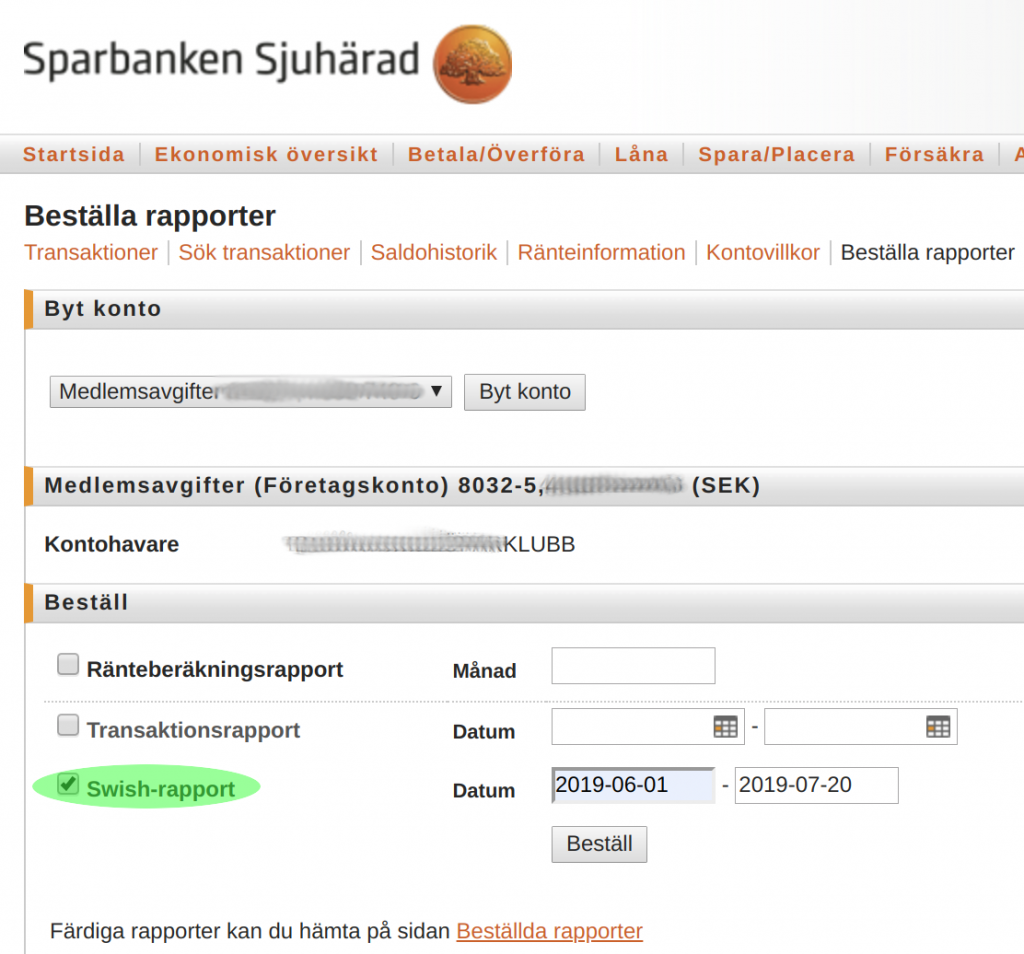Click the Swish end date field 2019-07-20
1024x954 pixels.
tap(816, 786)
